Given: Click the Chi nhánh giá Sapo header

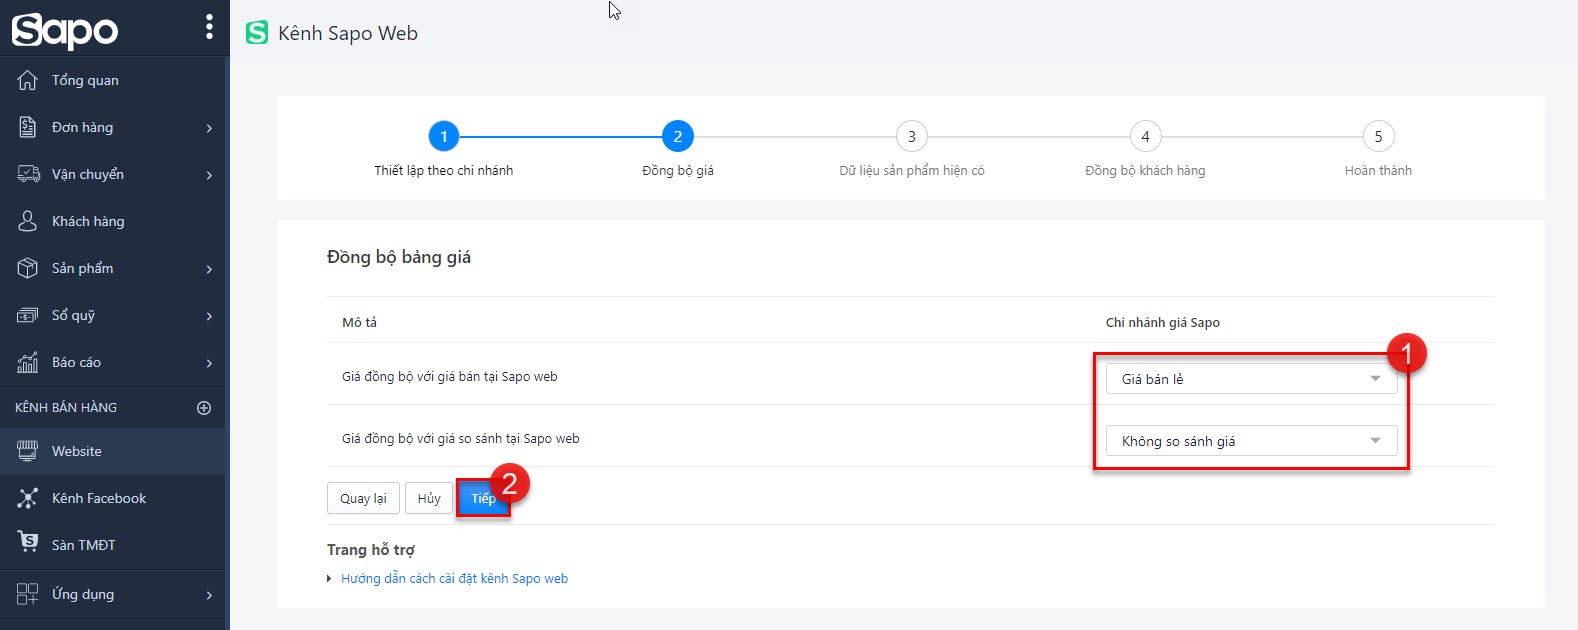Looking at the screenshot, I should 1163,322.
